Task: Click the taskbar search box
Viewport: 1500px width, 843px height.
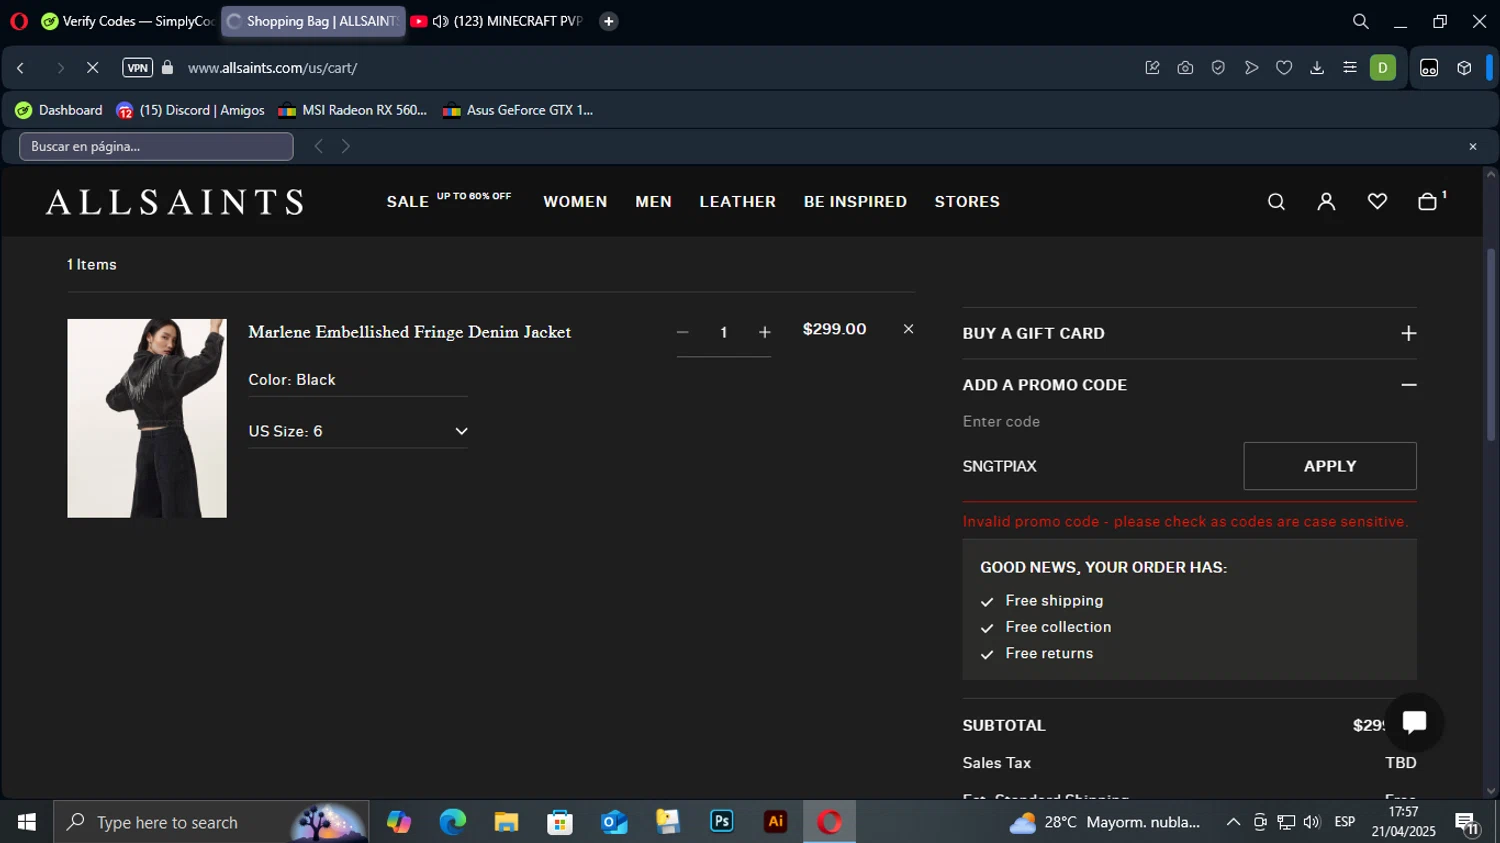Action: [211, 822]
